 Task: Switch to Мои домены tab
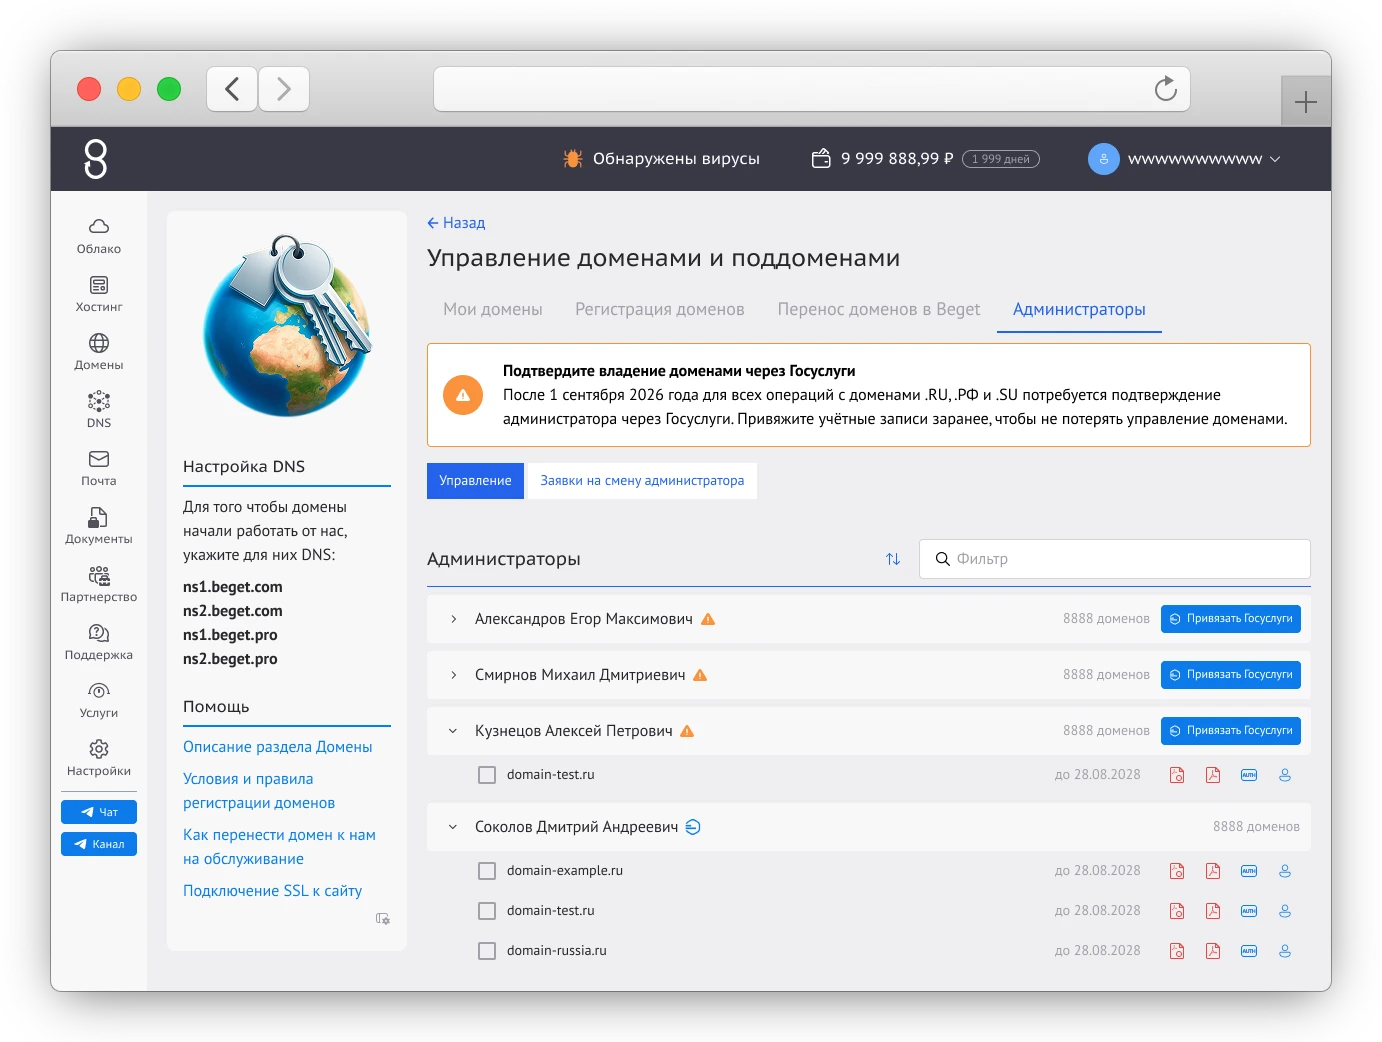click(493, 309)
